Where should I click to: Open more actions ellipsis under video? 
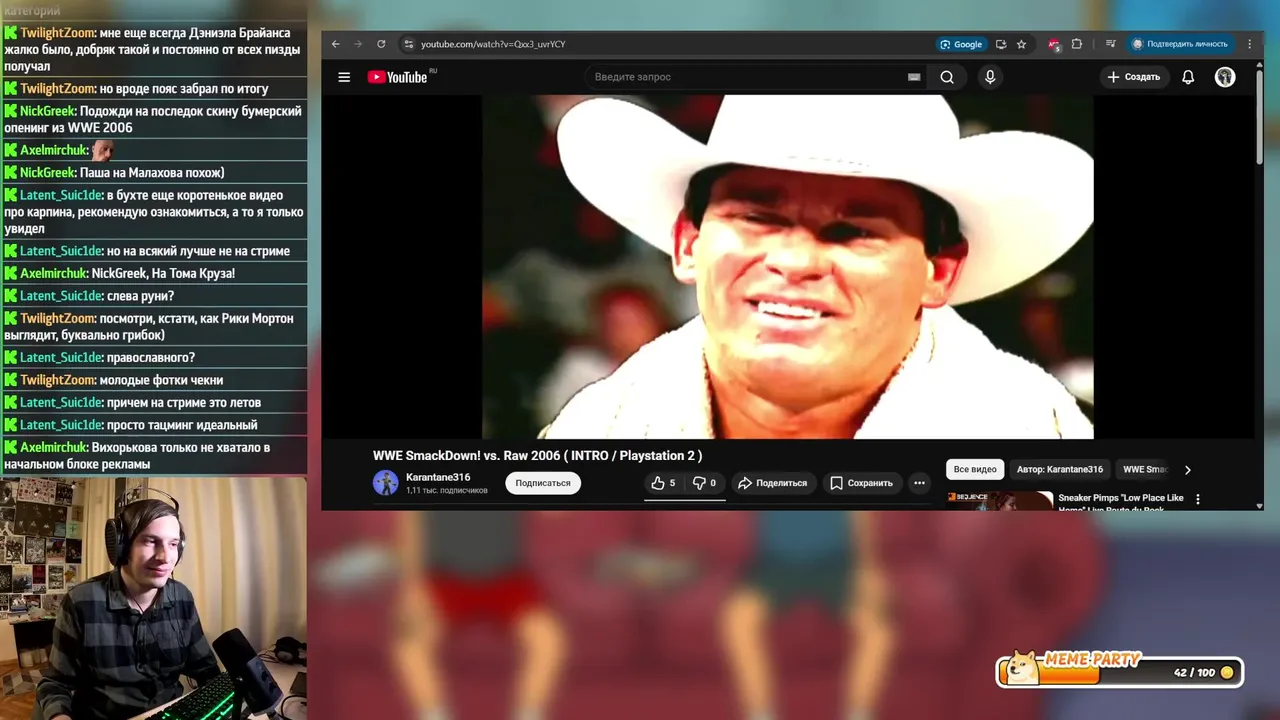click(x=919, y=483)
